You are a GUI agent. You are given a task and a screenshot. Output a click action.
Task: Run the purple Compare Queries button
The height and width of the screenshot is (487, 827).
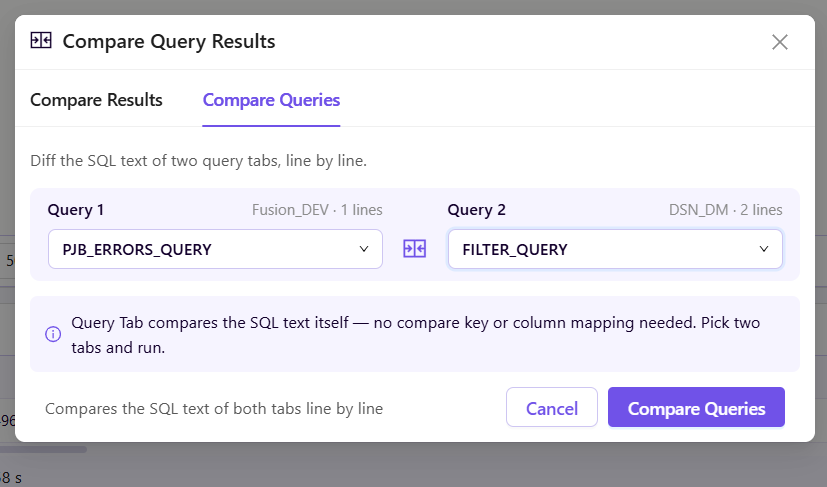click(x=696, y=407)
